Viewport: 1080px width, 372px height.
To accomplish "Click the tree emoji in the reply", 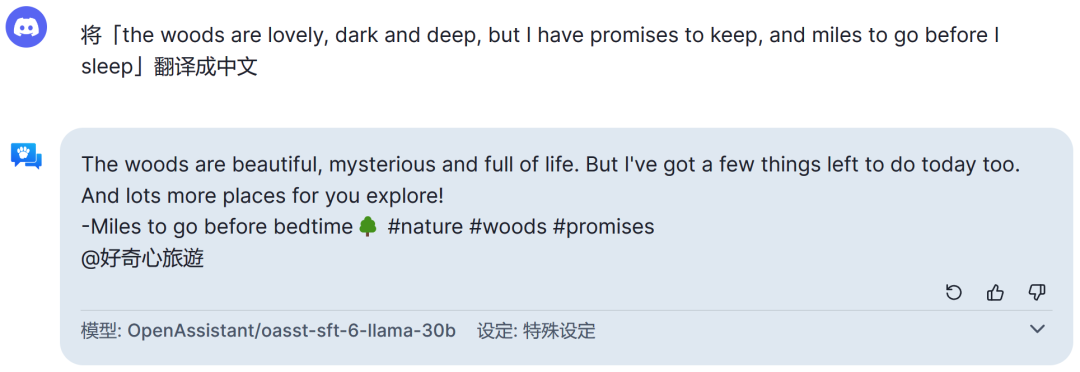I will [368, 227].
